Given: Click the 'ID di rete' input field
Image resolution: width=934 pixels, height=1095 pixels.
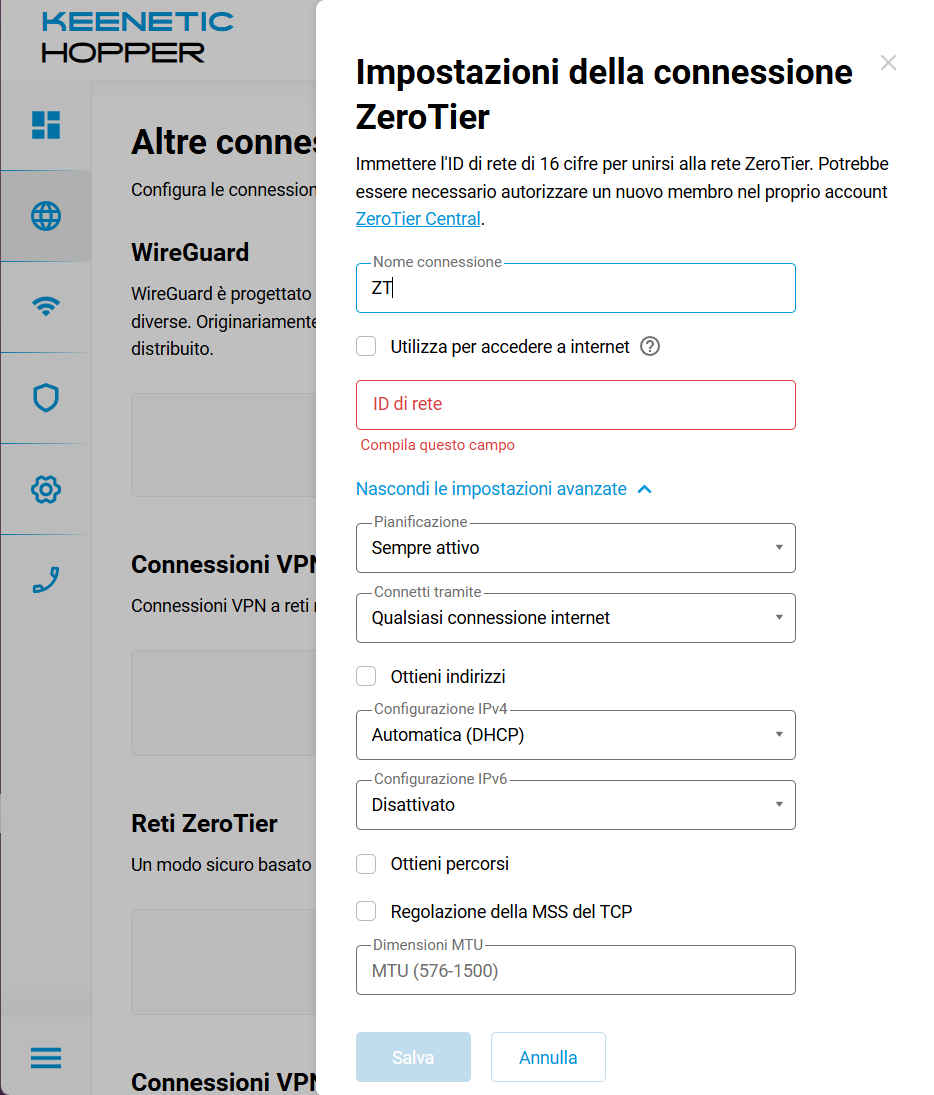Looking at the screenshot, I should [x=575, y=405].
